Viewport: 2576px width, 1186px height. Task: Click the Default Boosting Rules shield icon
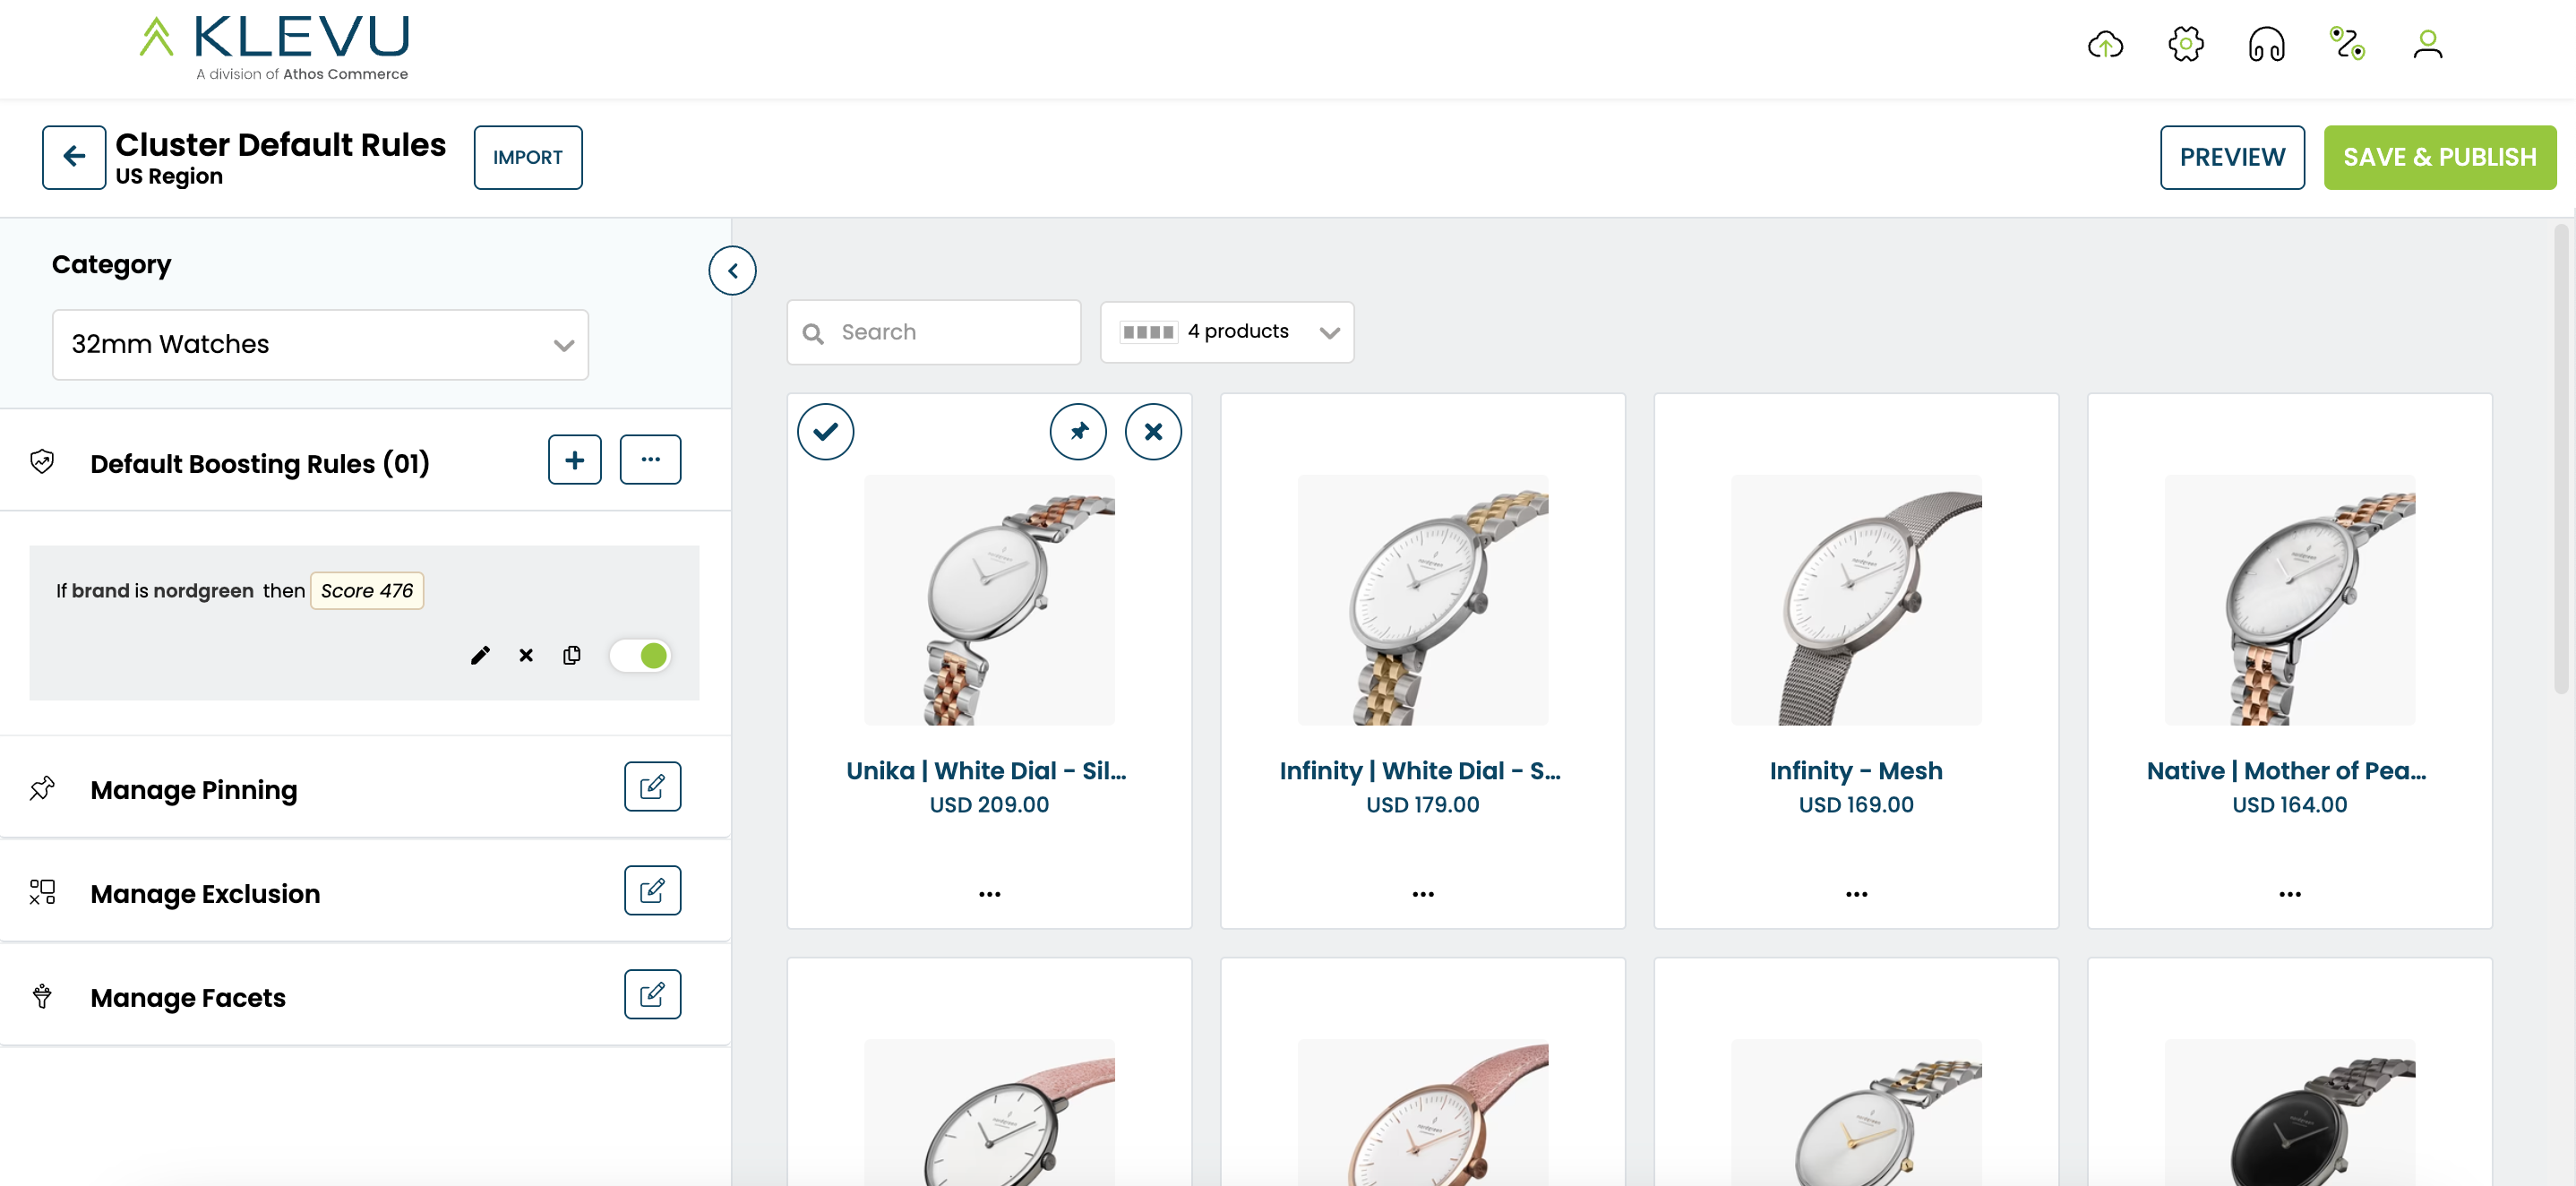pos(42,462)
